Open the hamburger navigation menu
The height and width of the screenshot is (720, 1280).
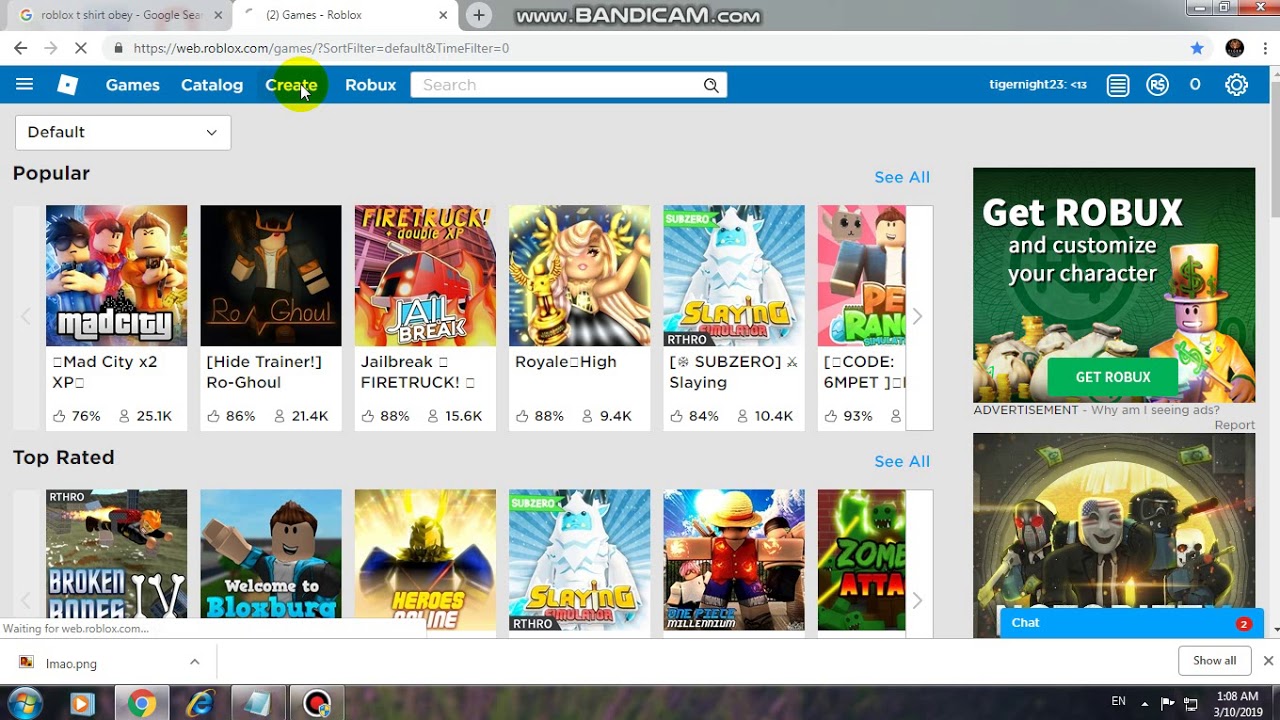24,85
